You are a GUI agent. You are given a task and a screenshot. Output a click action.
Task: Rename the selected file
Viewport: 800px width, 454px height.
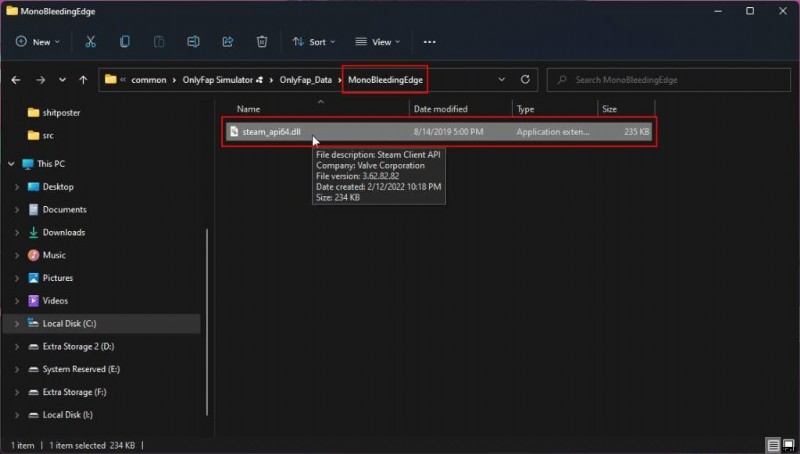[193, 42]
